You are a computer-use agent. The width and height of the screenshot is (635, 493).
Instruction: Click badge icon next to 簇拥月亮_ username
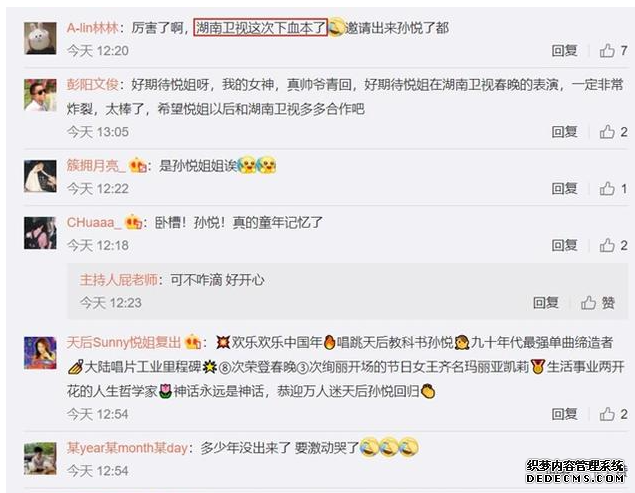(137, 166)
